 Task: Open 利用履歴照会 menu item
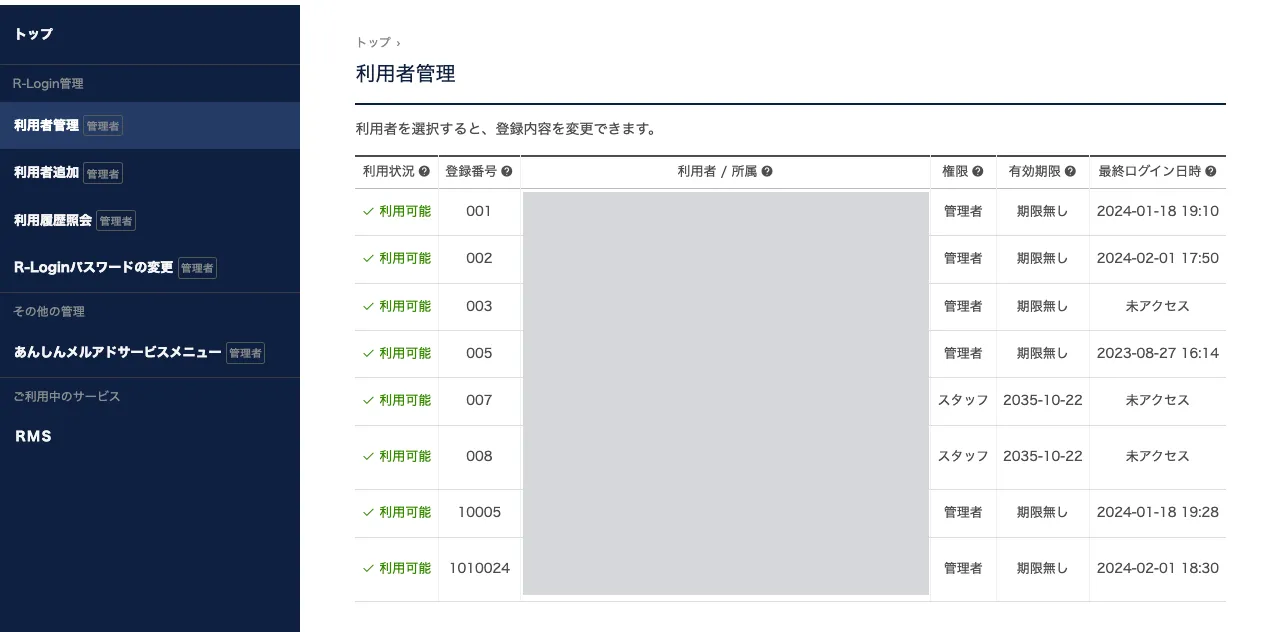coord(150,220)
